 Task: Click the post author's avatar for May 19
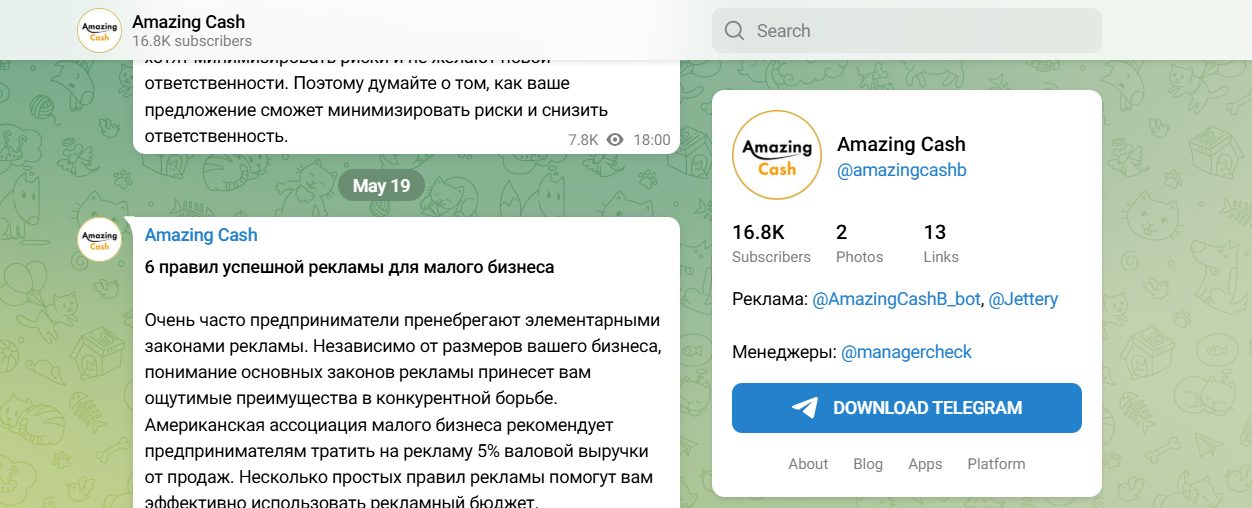99,239
